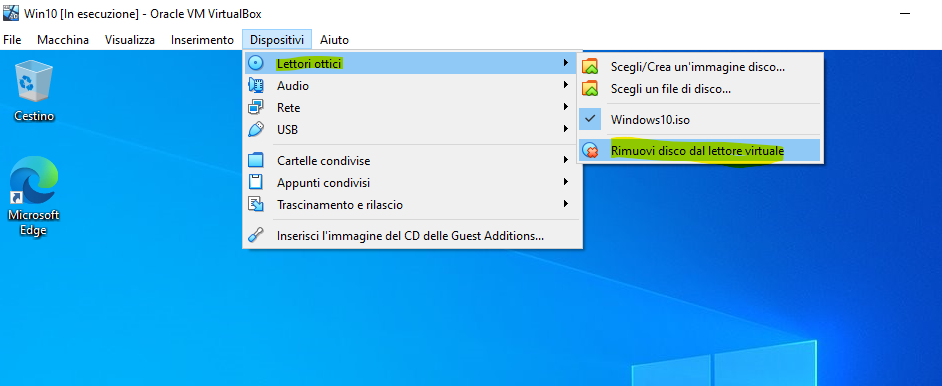This screenshot has width=942, height=386.
Task: Open the File menu
Action: tap(12, 40)
